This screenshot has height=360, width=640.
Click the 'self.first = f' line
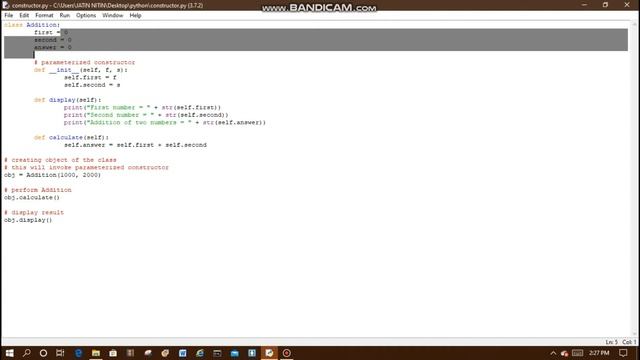point(90,78)
